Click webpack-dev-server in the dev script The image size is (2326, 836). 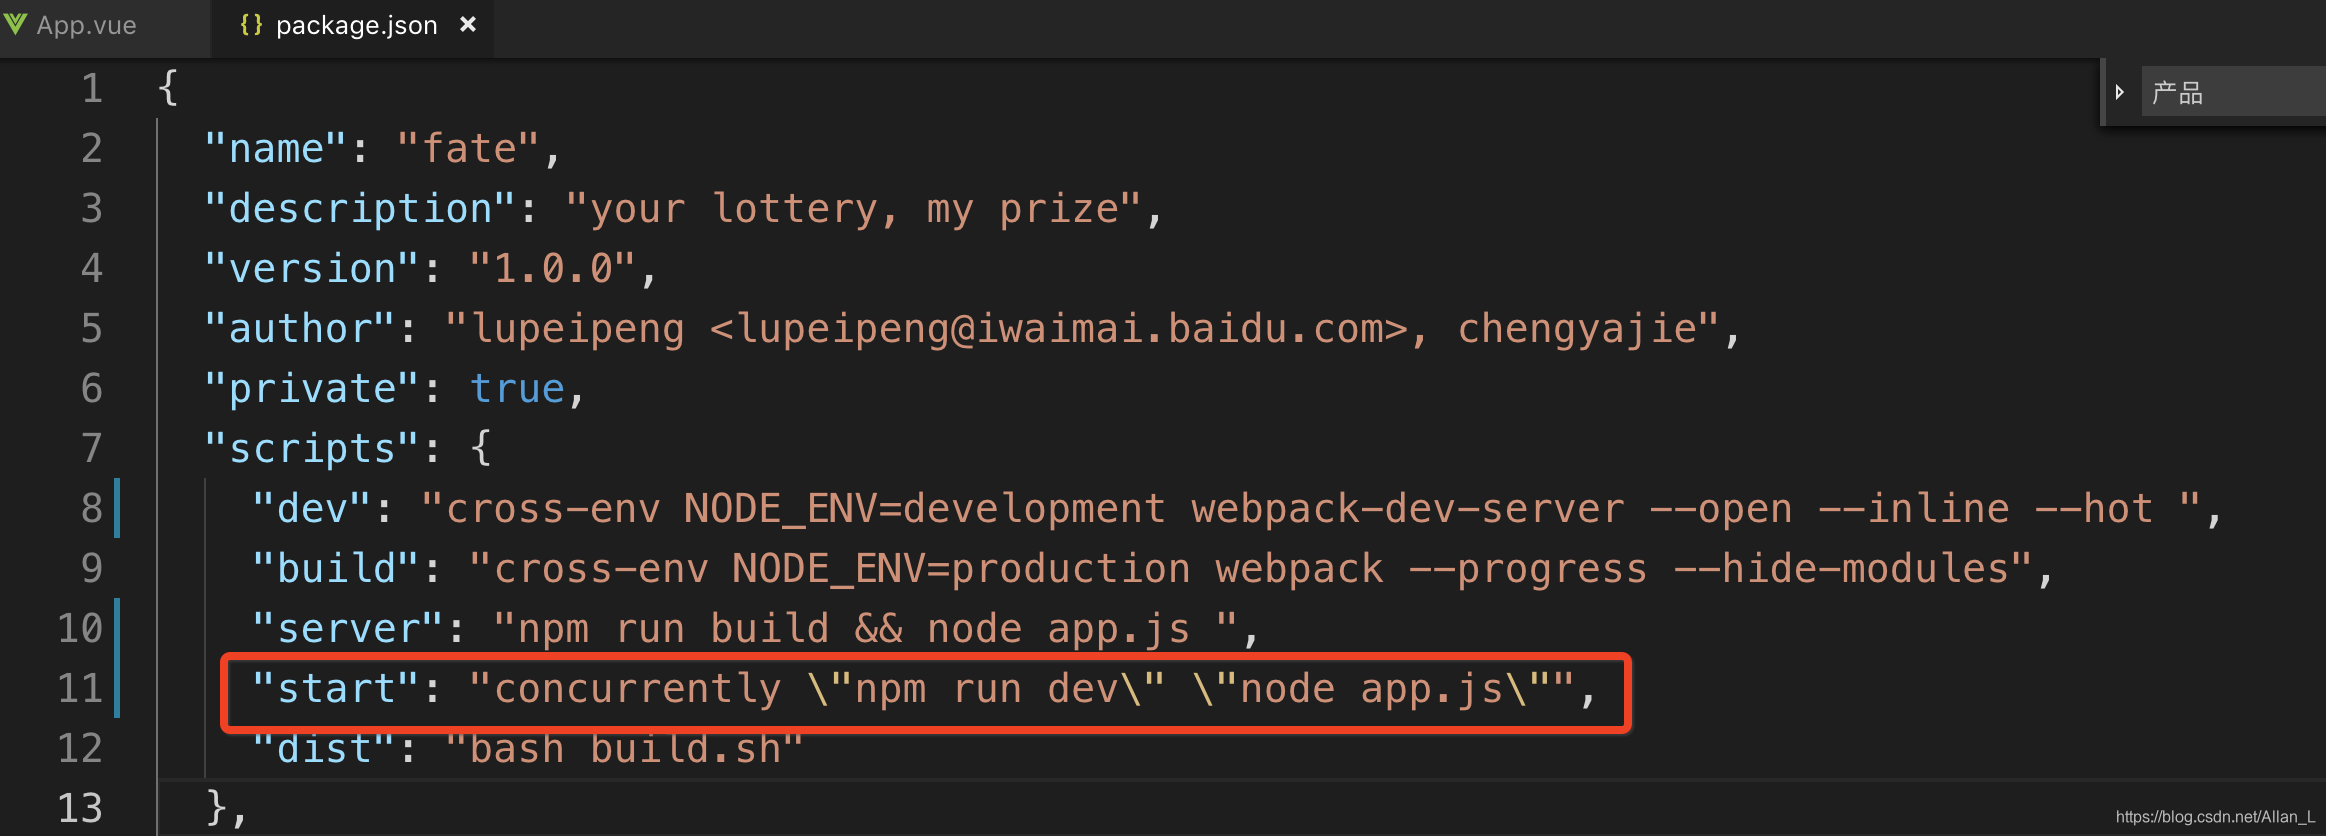tap(1408, 509)
